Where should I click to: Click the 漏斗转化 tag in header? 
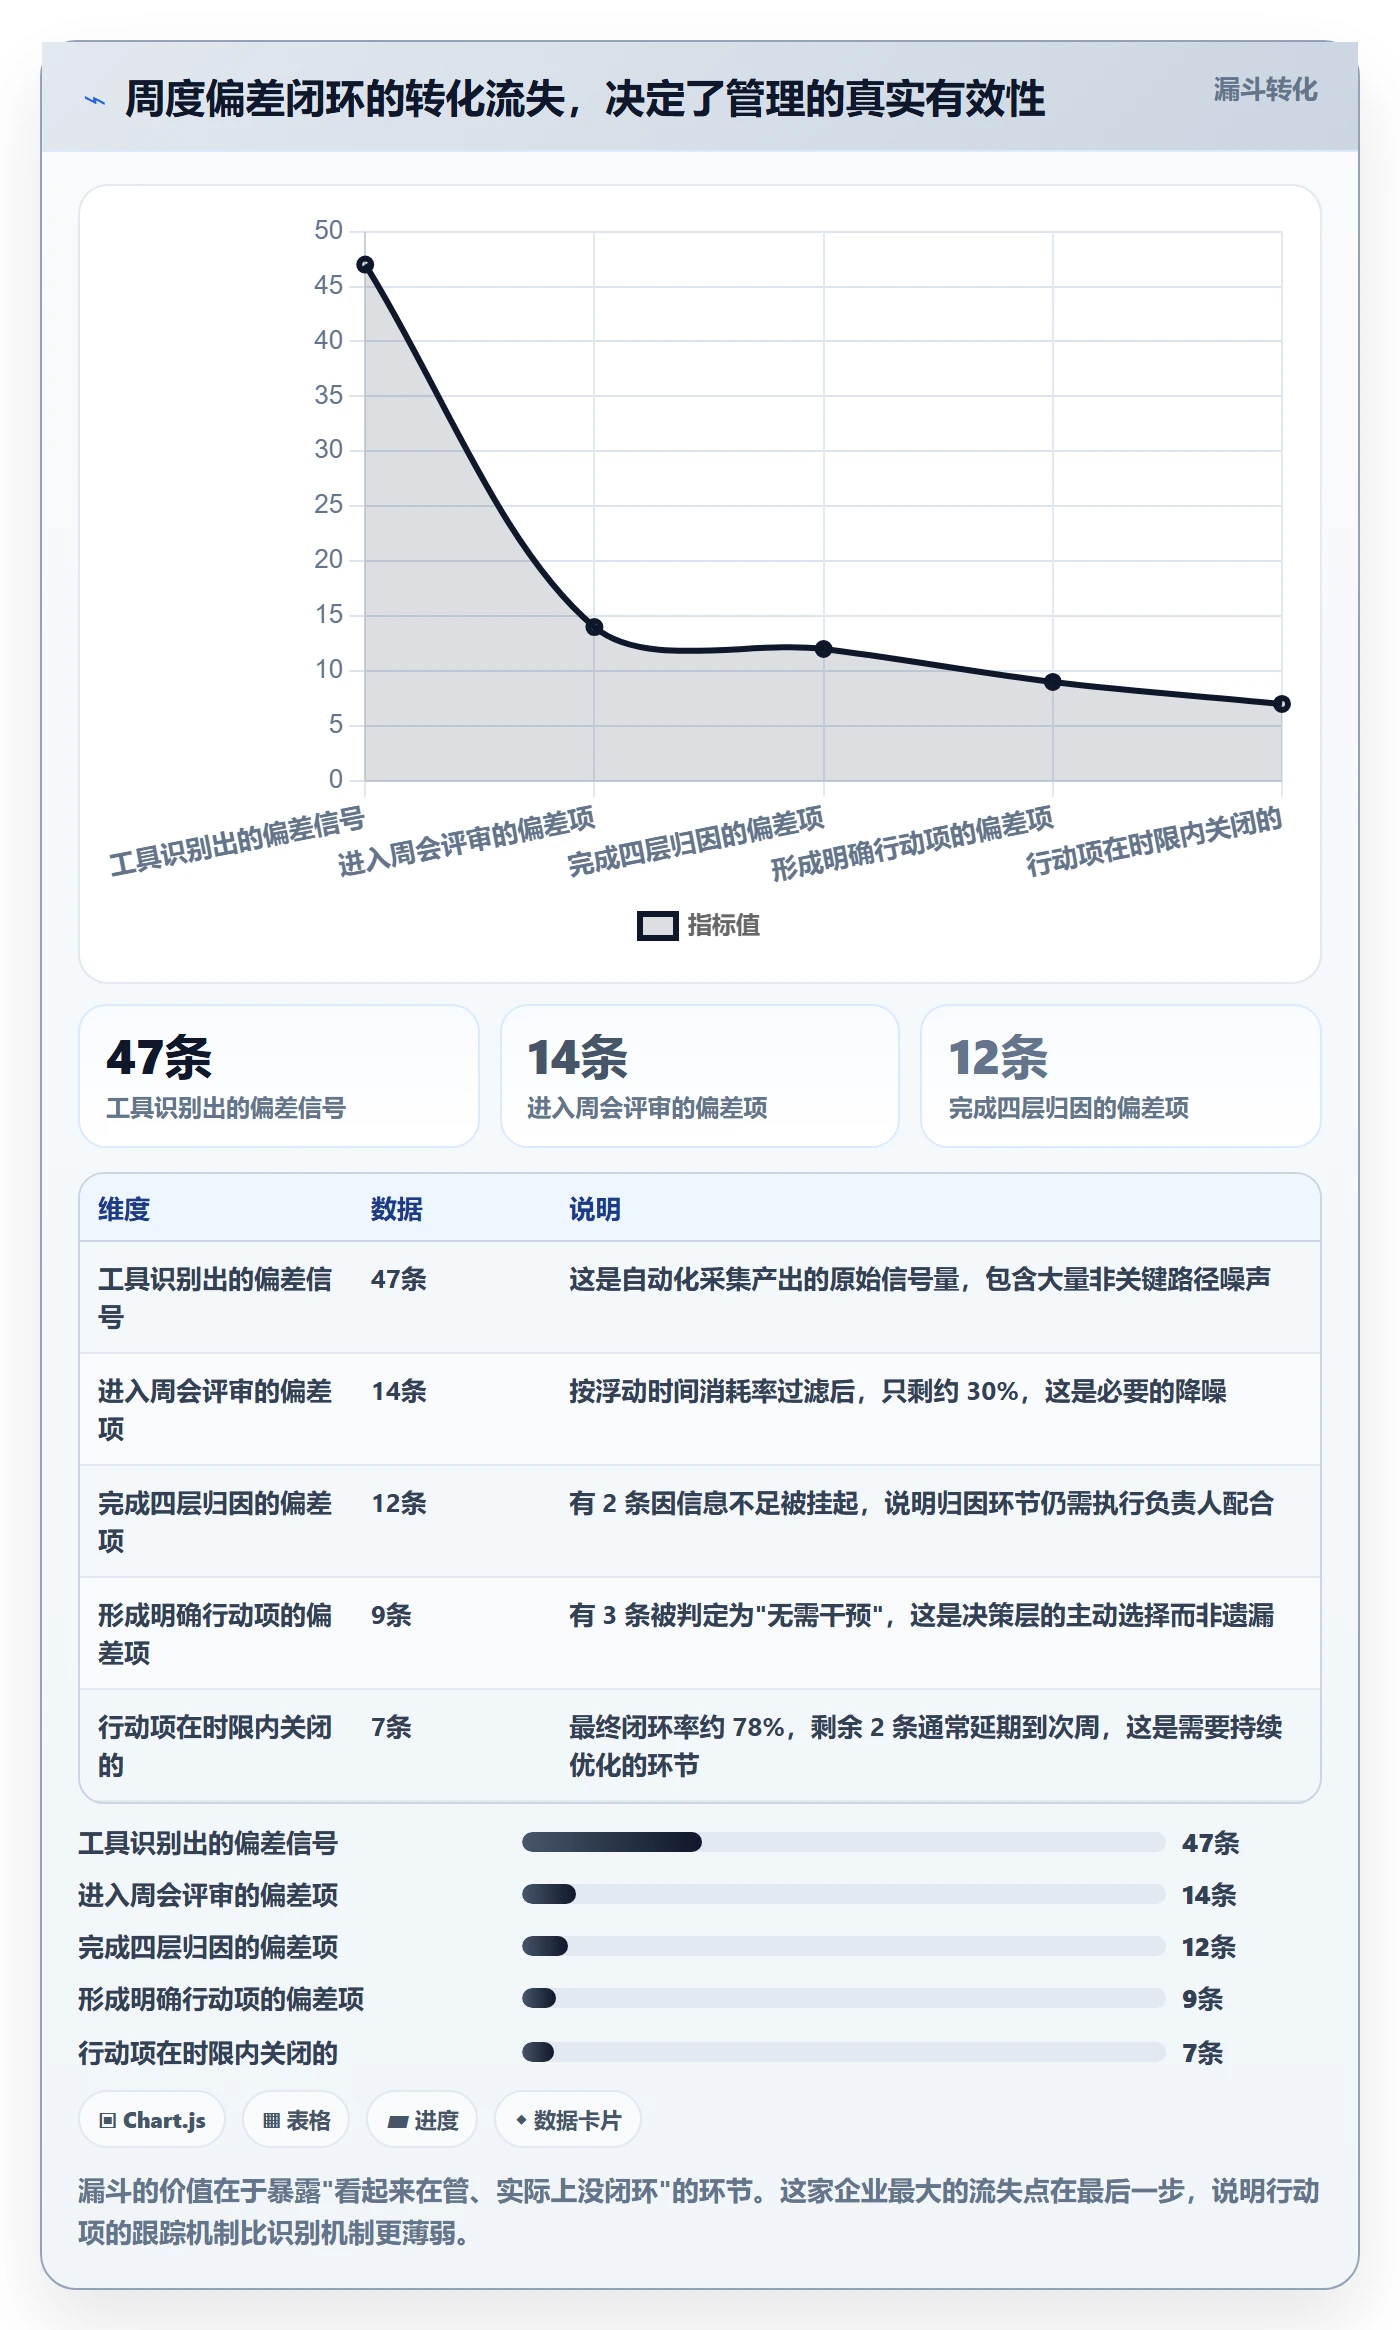(1265, 90)
